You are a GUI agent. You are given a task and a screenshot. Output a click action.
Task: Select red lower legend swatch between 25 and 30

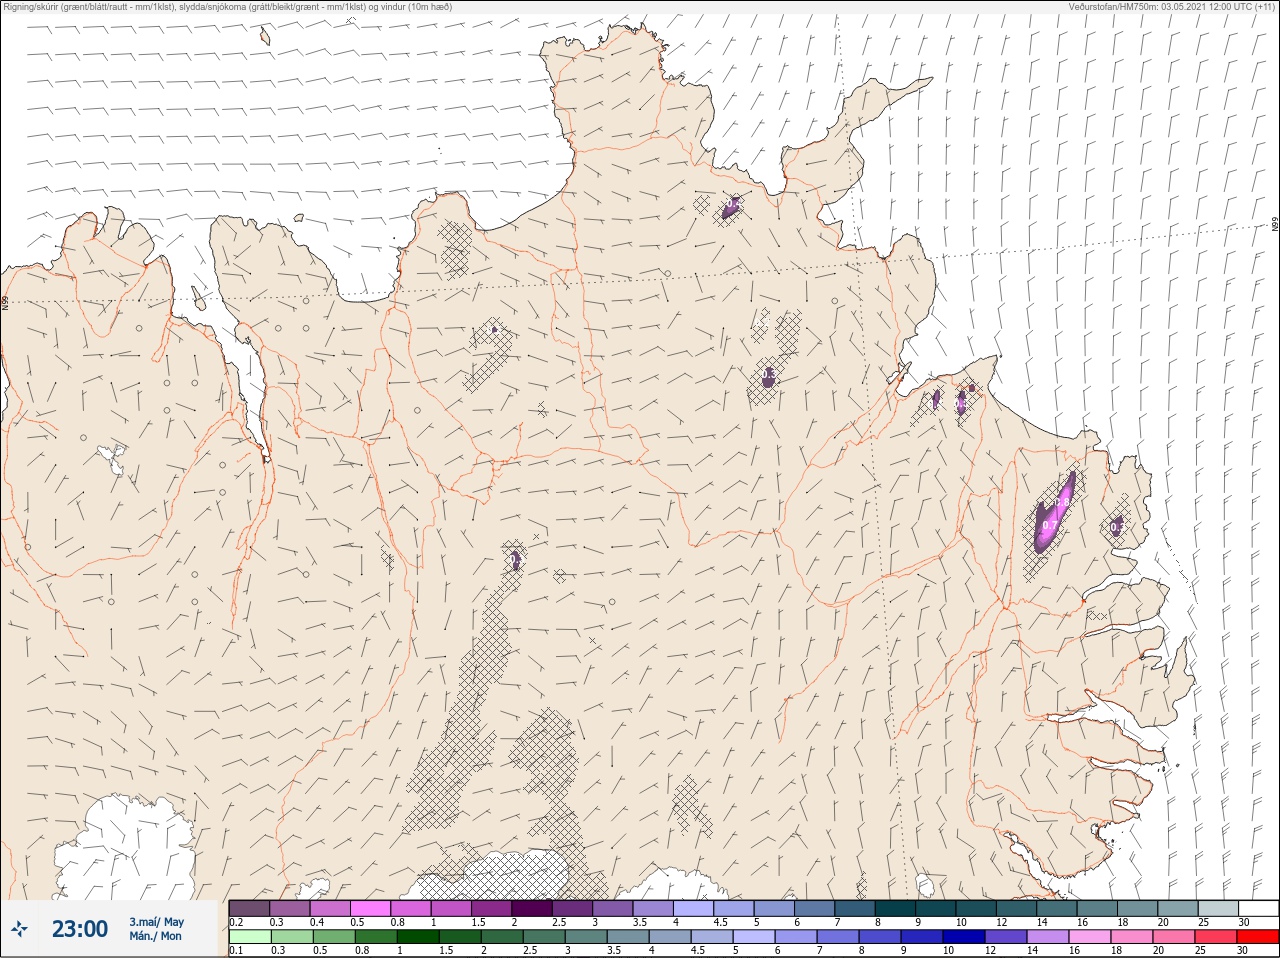click(x=1216, y=937)
